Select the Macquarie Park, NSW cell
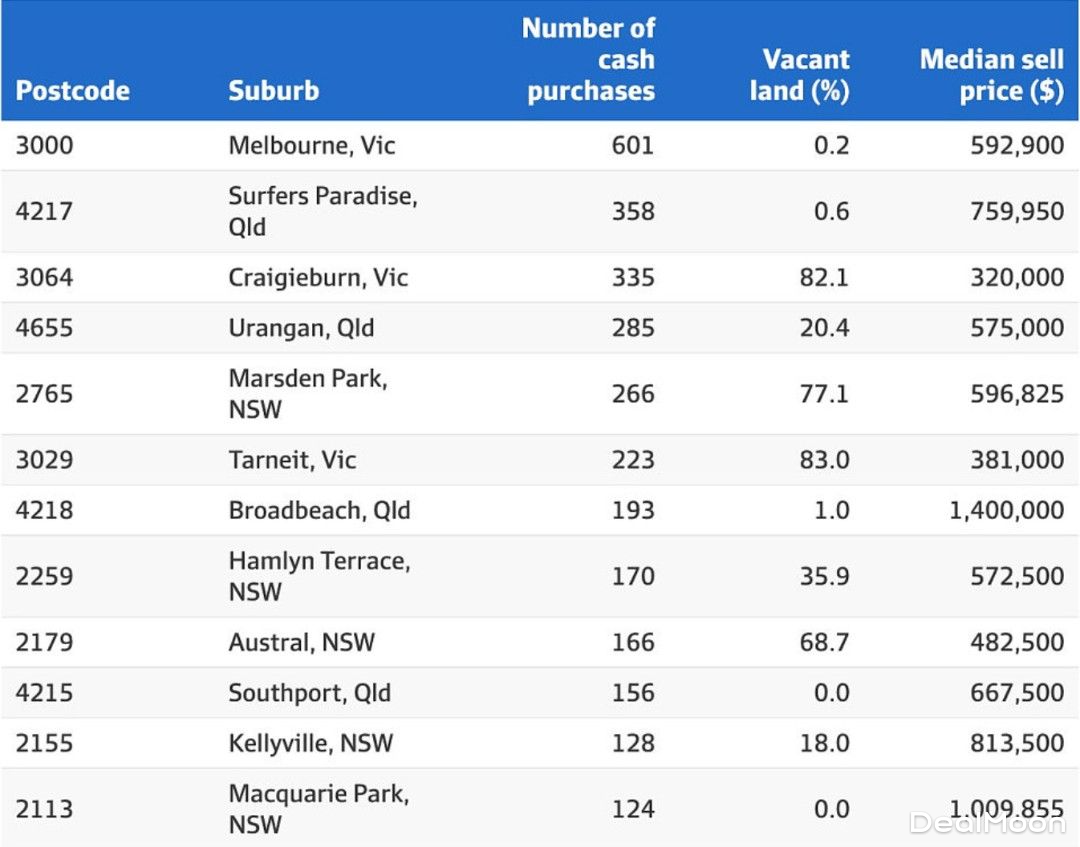The image size is (1080, 847). click(318, 809)
